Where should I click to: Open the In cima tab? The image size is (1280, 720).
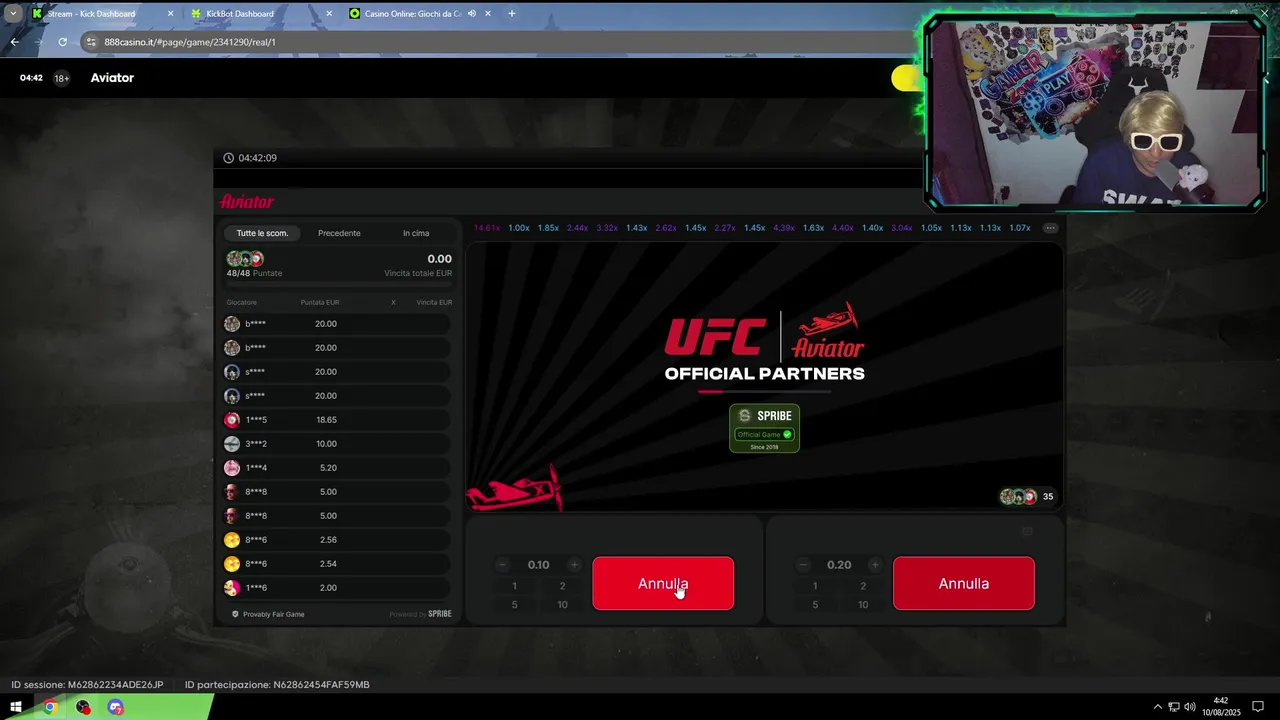click(x=416, y=233)
